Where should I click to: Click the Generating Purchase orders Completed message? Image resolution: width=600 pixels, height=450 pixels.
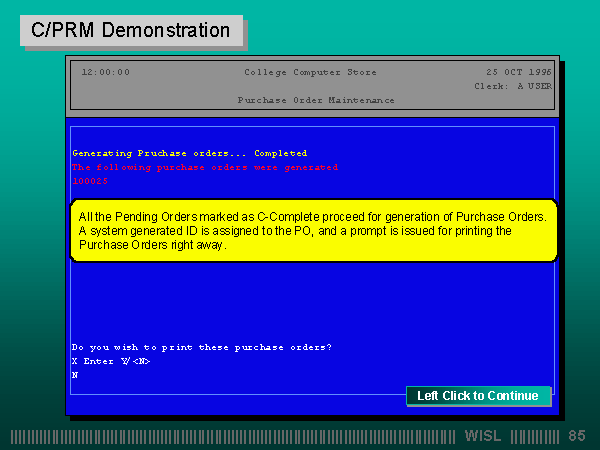[189, 153]
